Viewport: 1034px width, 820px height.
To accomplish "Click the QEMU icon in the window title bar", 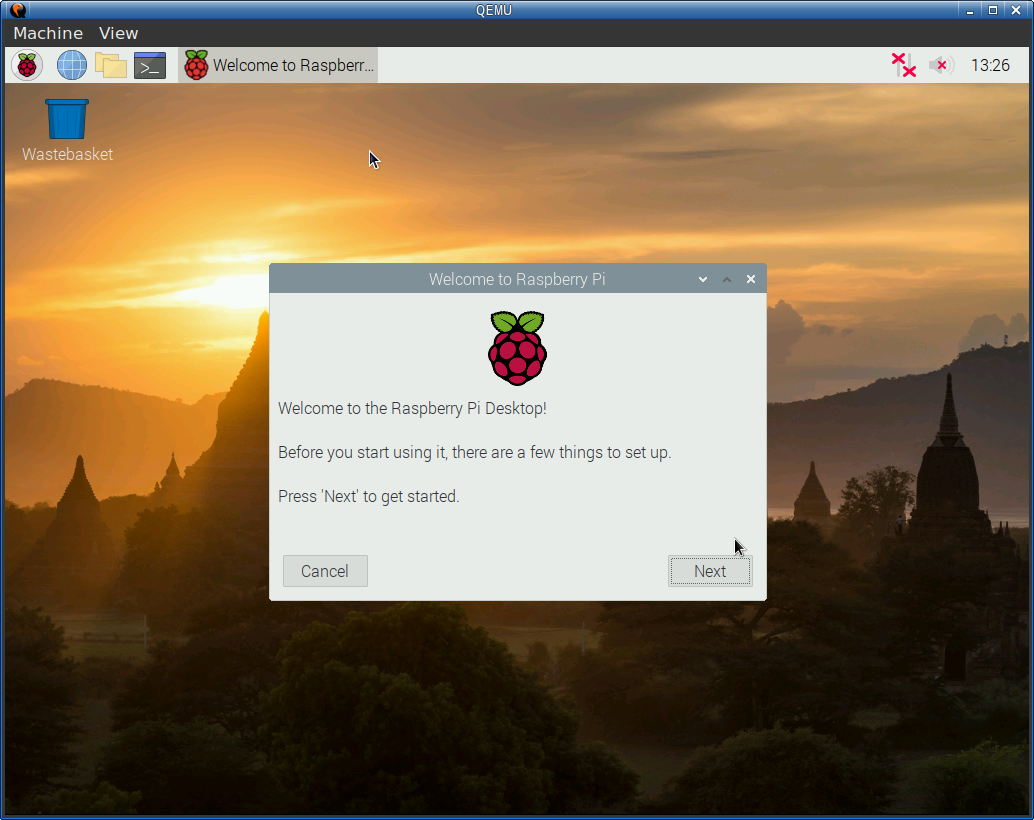I will (x=18, y=10).
